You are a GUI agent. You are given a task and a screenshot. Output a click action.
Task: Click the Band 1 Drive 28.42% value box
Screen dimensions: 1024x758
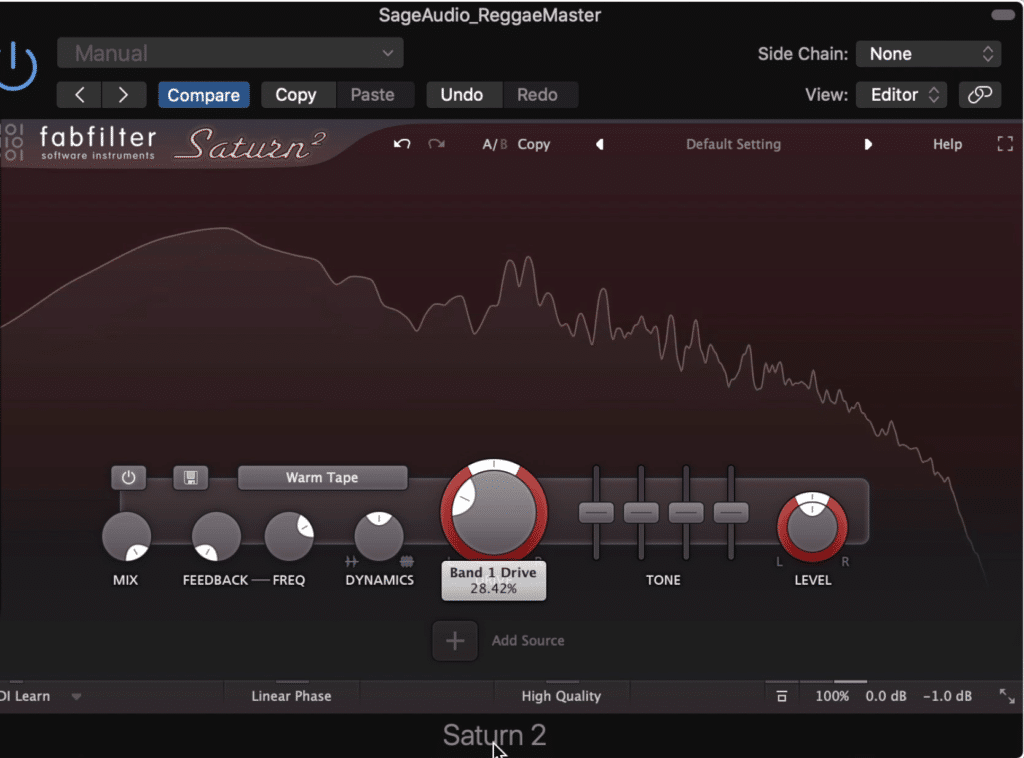(x=494, y=580)
